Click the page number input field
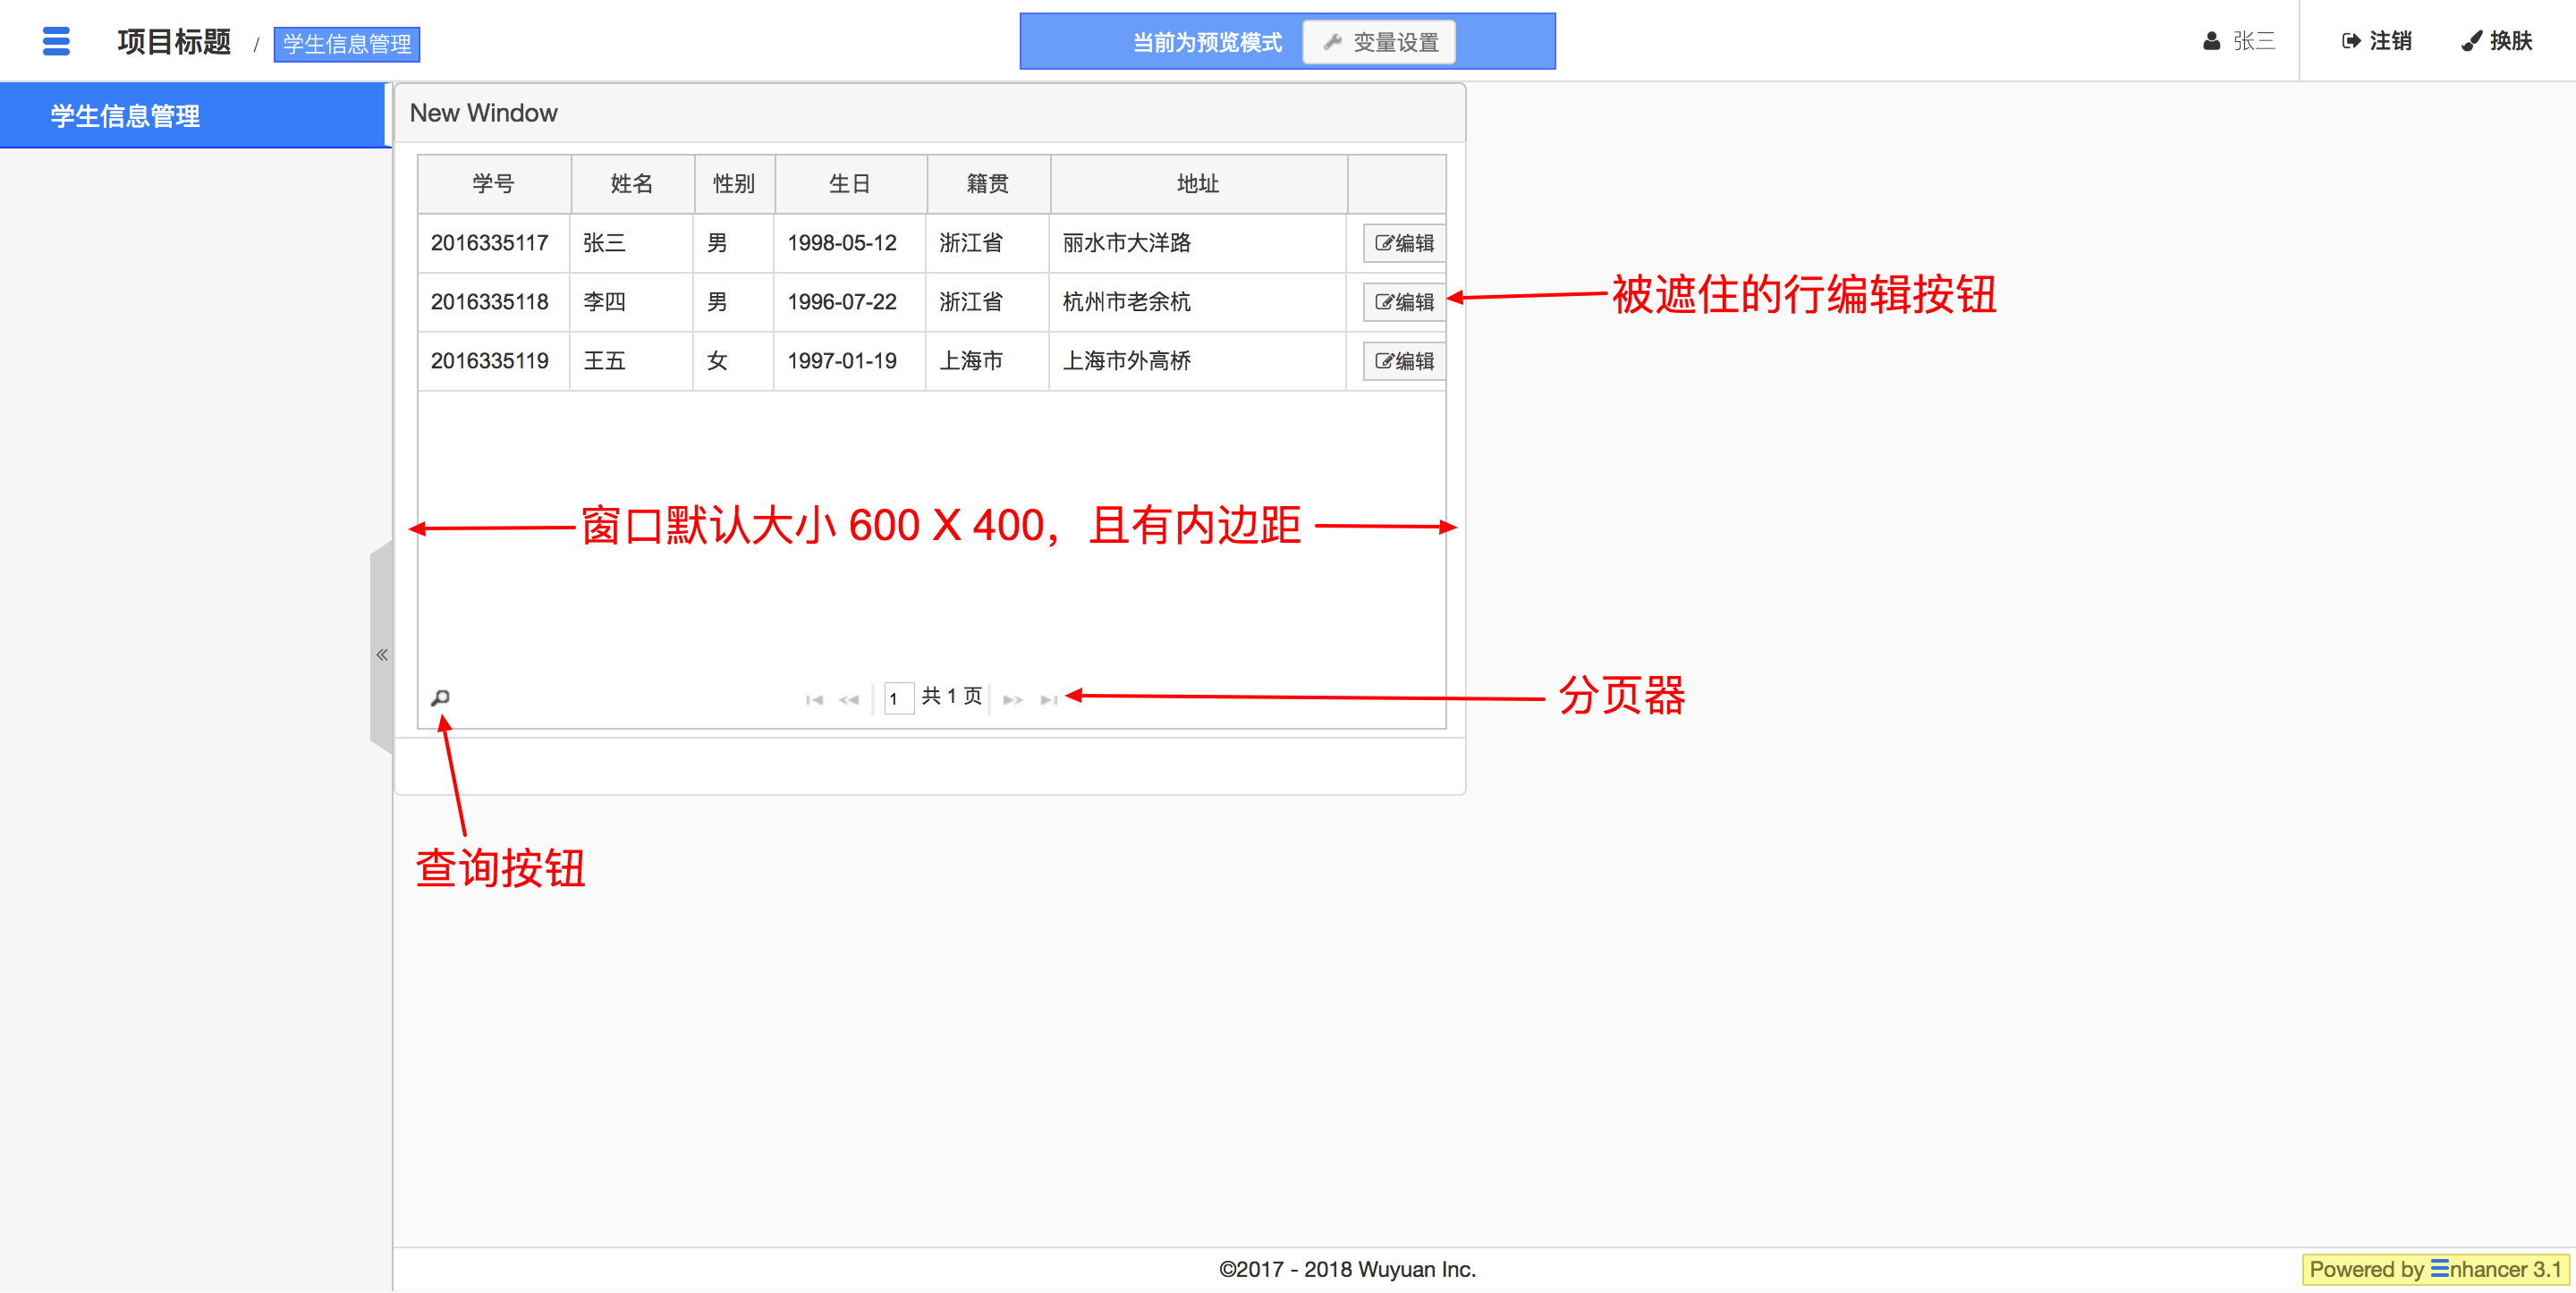Image resolution: width=2576 pixels, height=1293 pixels. (x=898, y=698)
